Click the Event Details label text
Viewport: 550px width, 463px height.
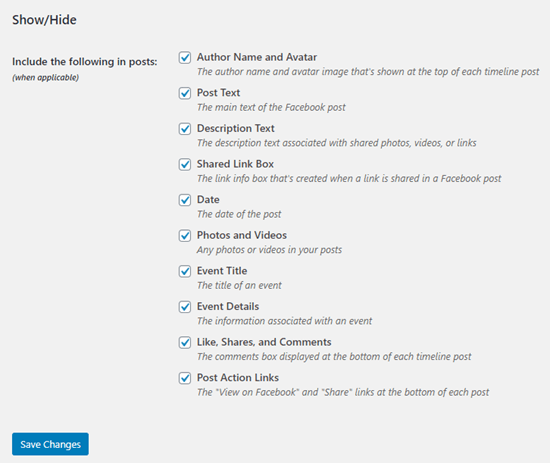tap(228, 307)
